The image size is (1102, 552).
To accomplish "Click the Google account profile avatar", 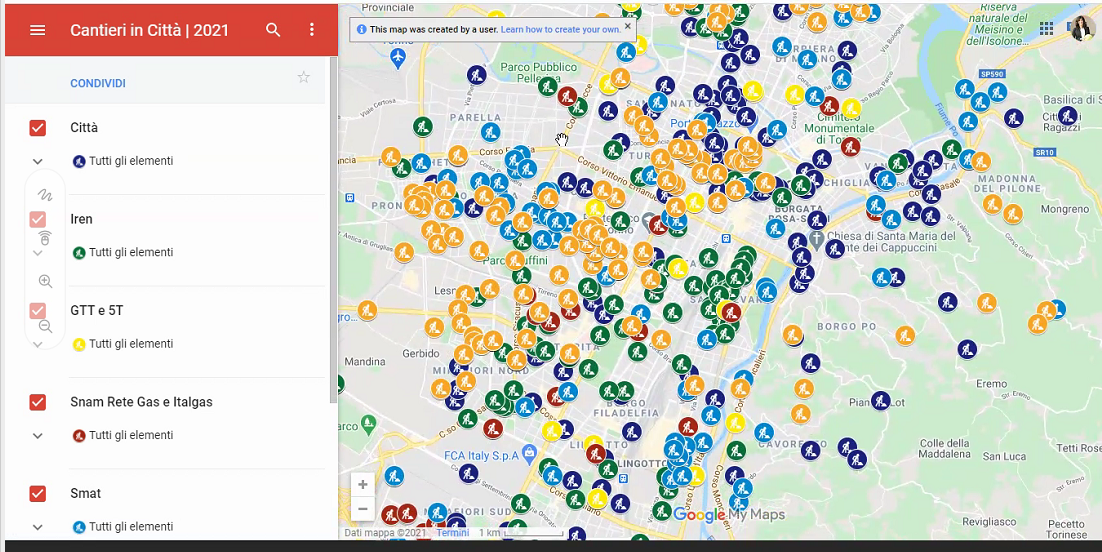I will coord(1082,29).
